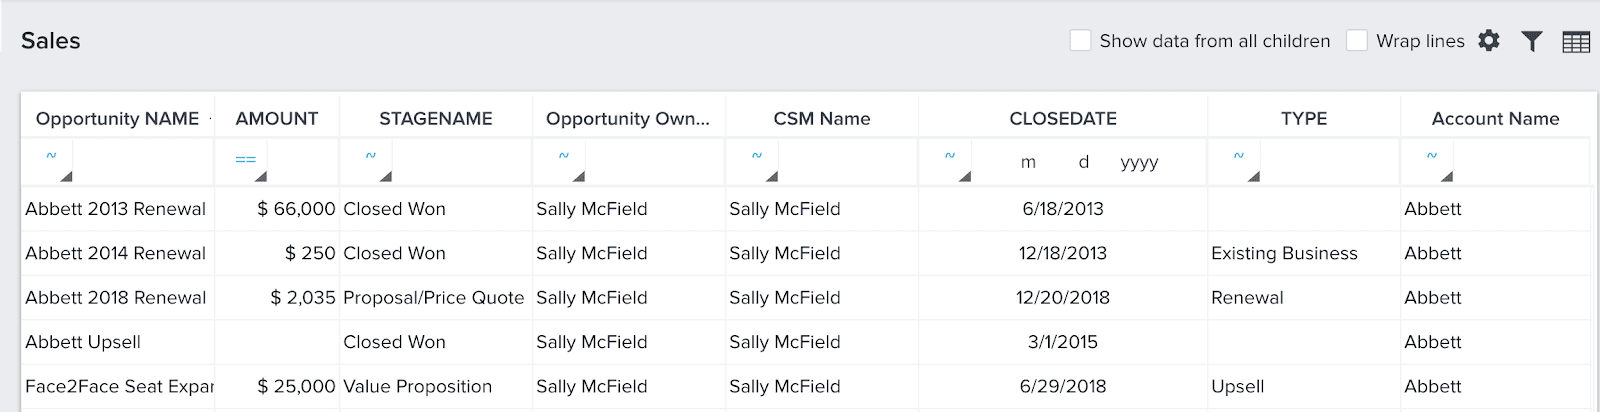1600x412 pixels.
Task: Sort by AMOUNT column header
Action: (277, 119)
